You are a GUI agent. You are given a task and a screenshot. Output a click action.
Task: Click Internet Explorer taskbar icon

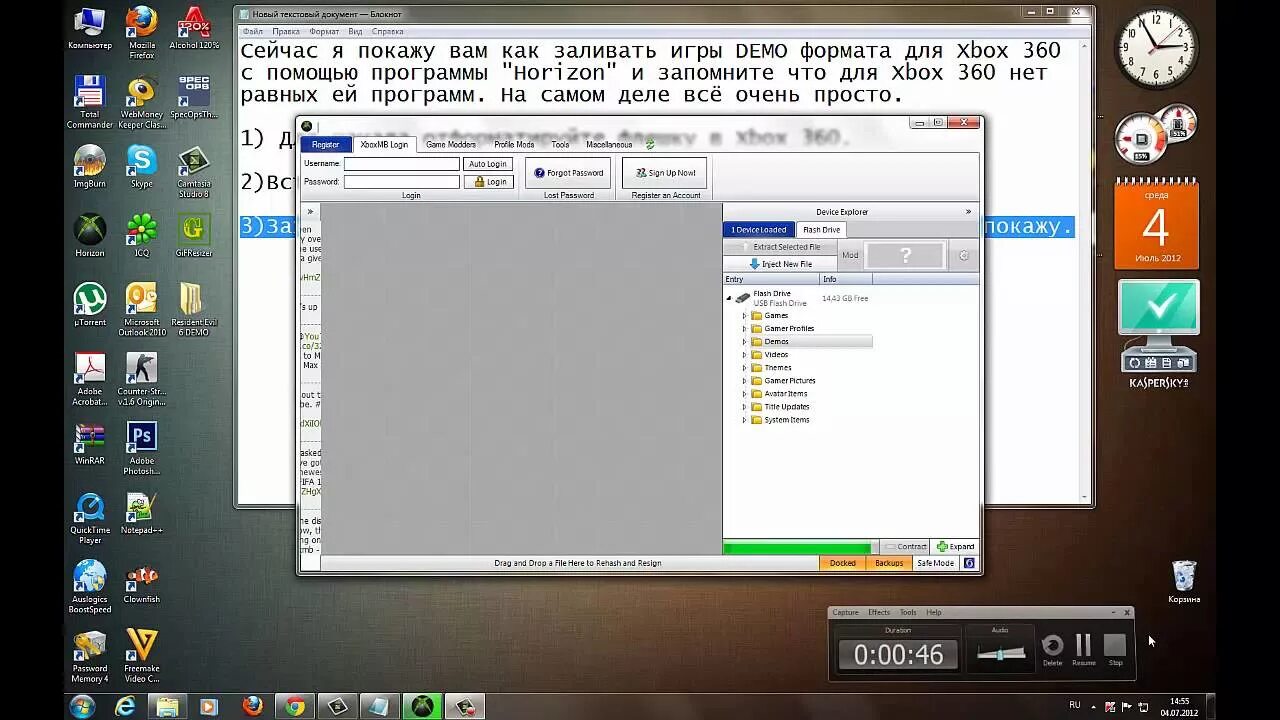click(125, 706)
